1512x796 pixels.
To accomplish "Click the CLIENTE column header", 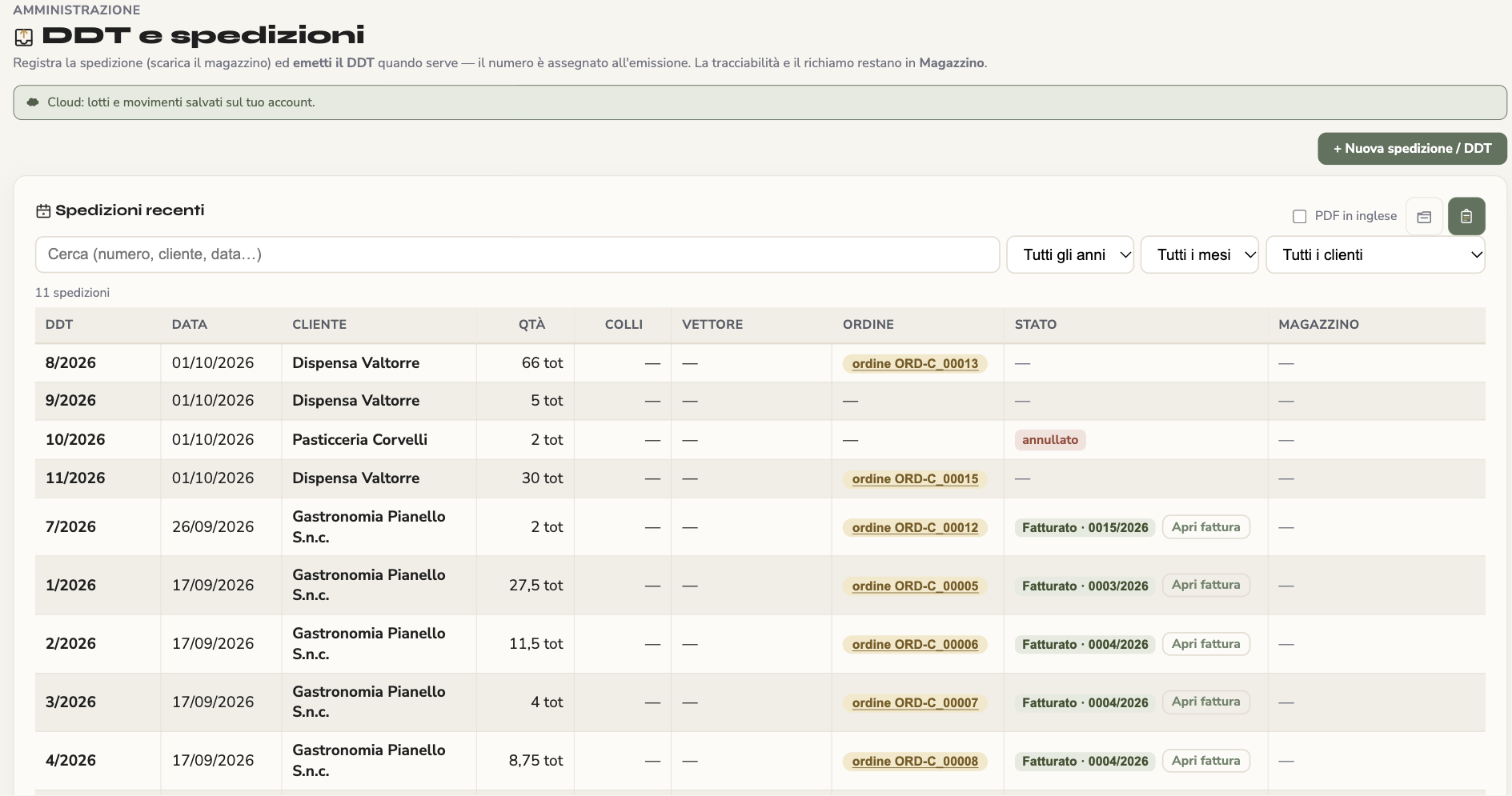I will point(319,325).
